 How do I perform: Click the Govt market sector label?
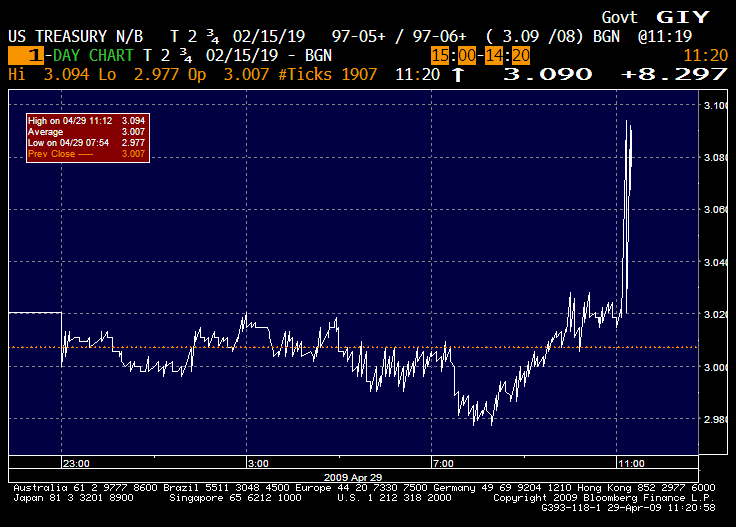coord(620,17)
